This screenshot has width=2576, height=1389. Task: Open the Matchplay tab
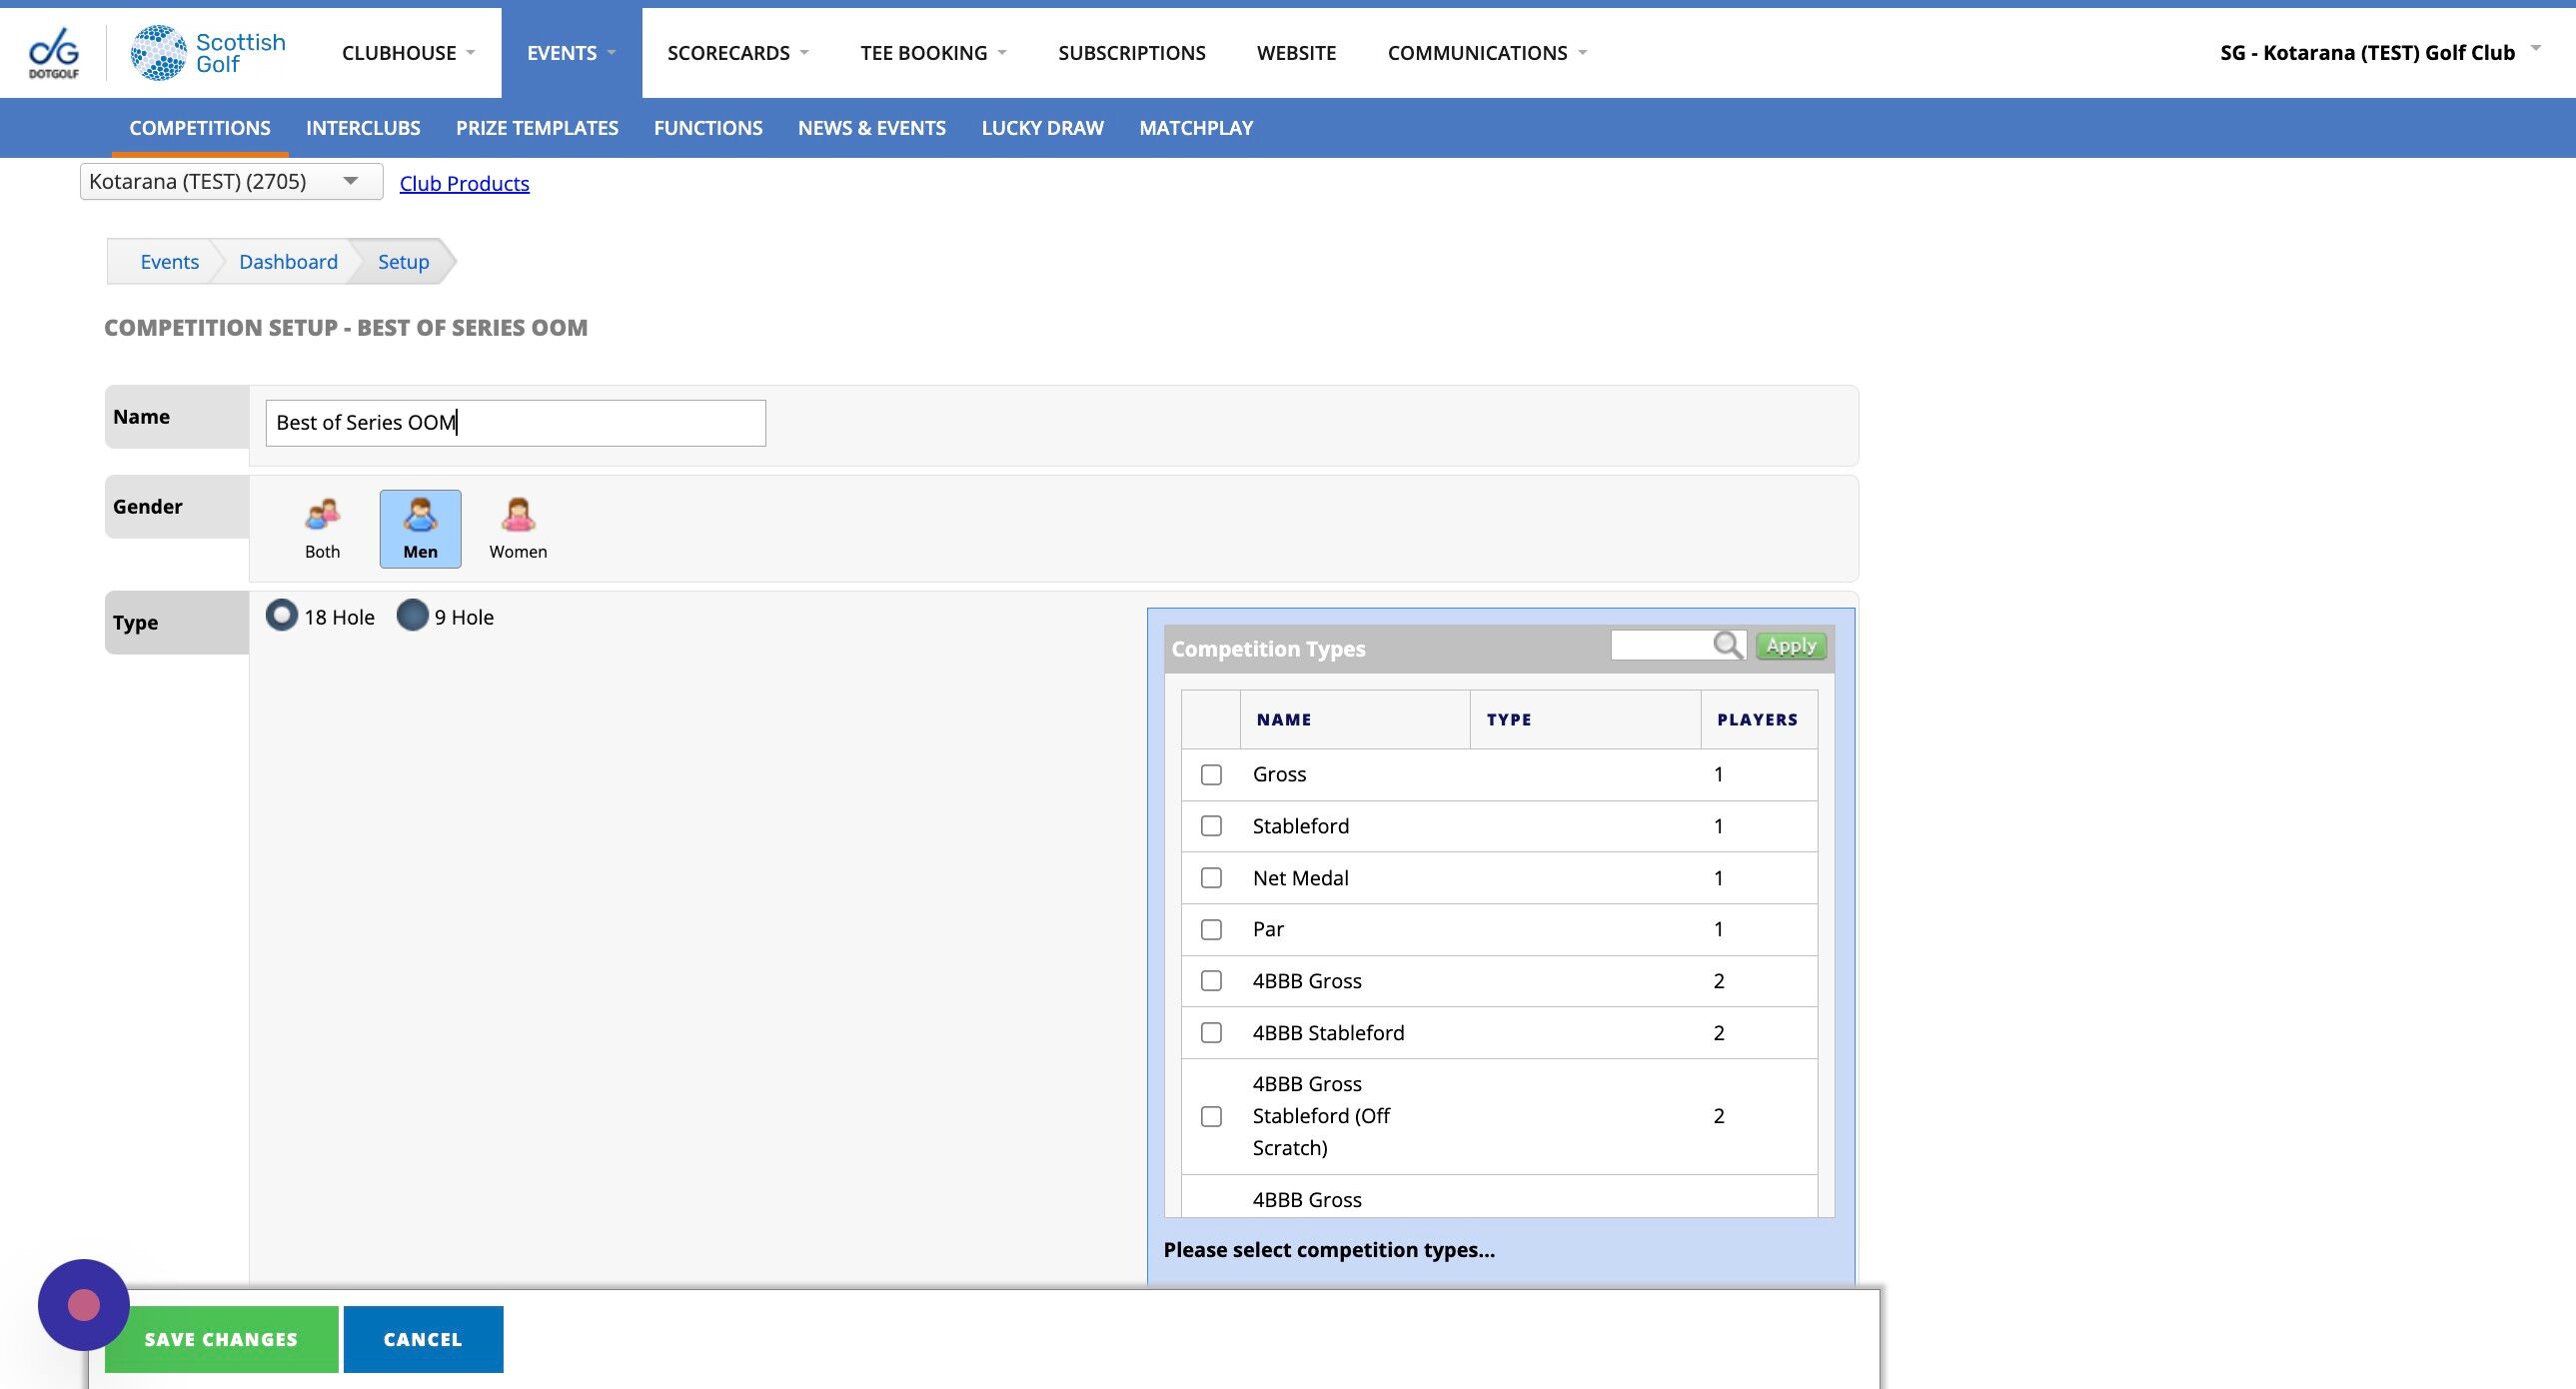coord(1196,128)
